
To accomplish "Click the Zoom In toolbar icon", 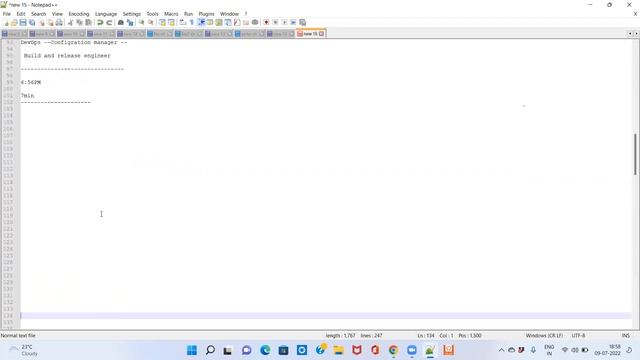I will [141, 22].
